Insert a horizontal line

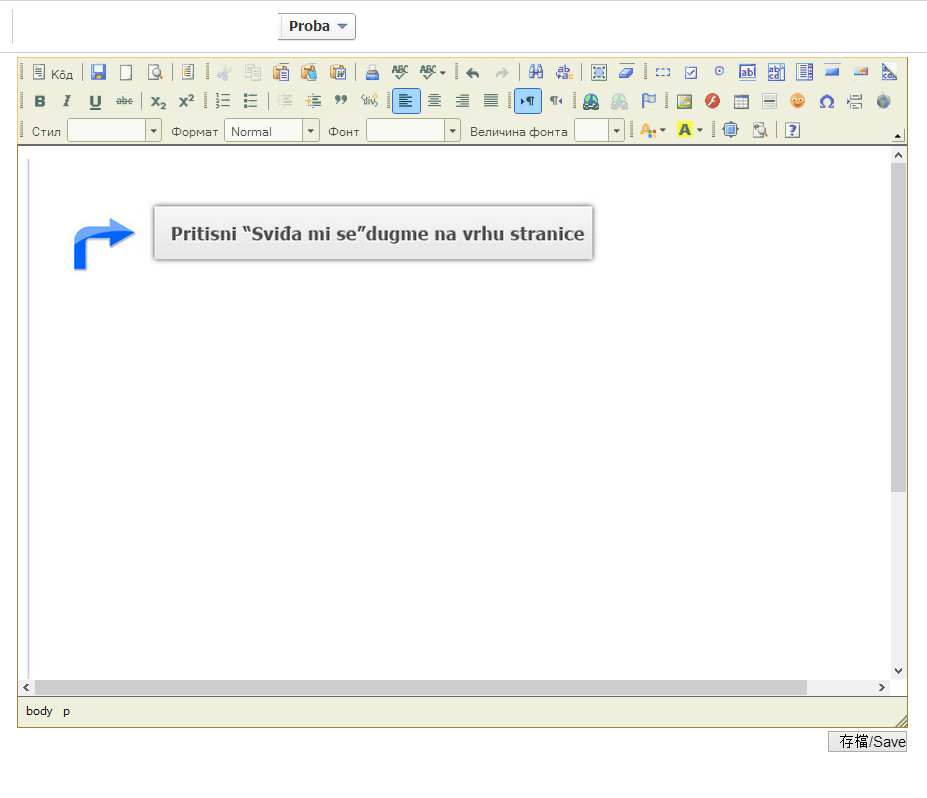click(x=769, y=101)
